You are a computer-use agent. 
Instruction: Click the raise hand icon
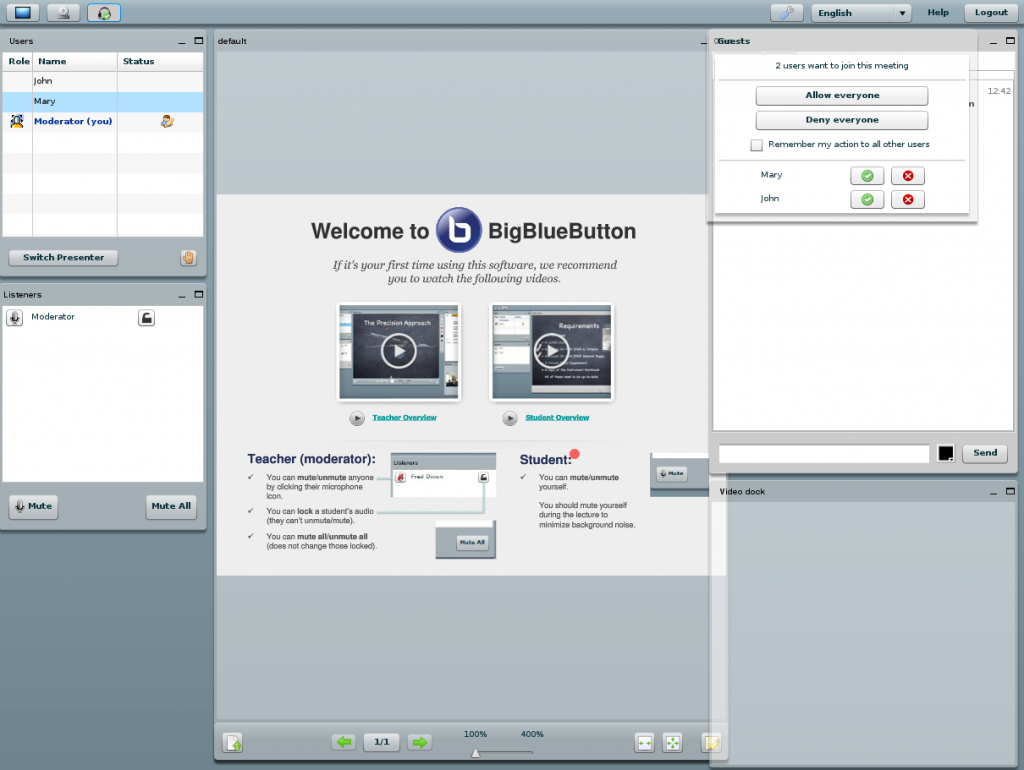coord(188,258)
